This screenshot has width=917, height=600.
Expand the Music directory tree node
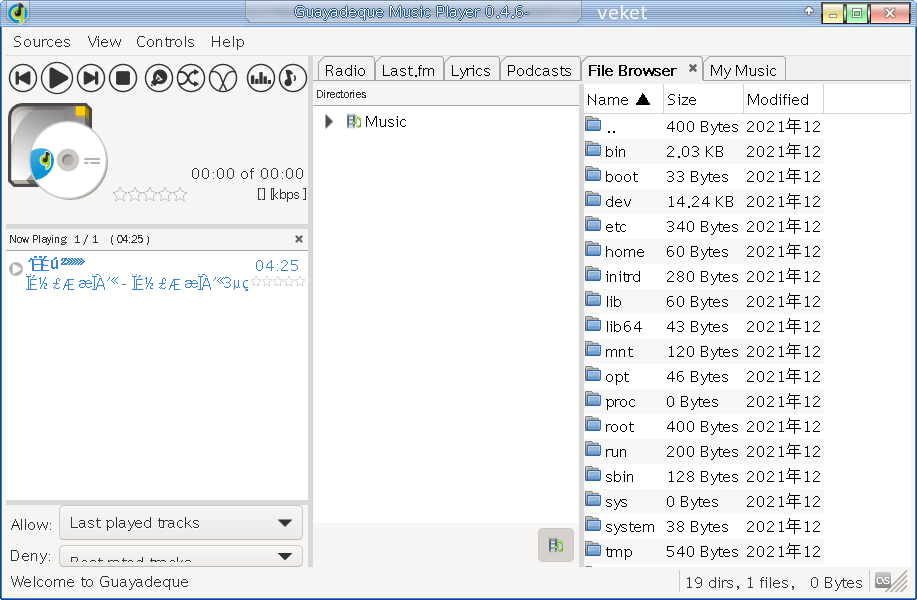[329, 122]
